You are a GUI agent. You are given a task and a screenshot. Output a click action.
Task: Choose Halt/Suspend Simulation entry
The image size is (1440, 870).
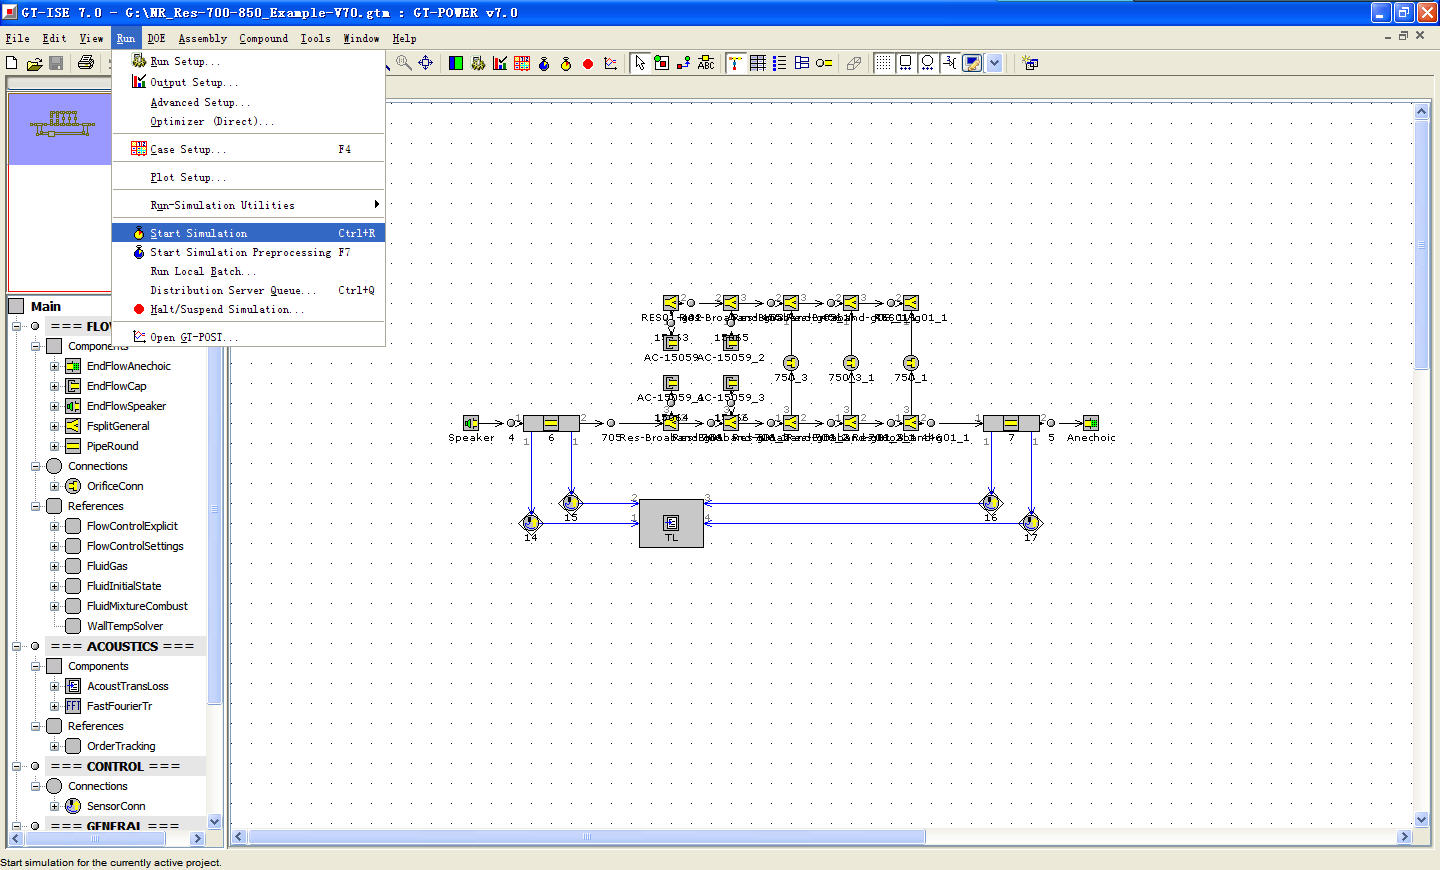click(249, 309)
